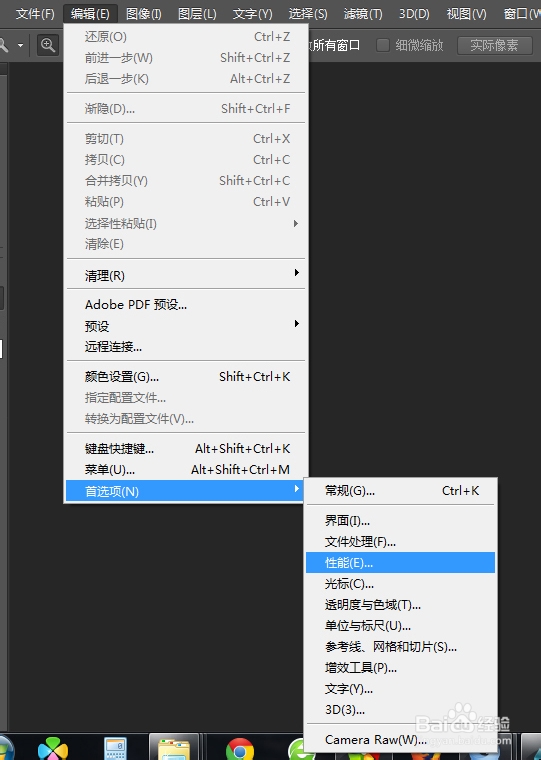Open 菜单(U)... menu entry

coord(186,470)
